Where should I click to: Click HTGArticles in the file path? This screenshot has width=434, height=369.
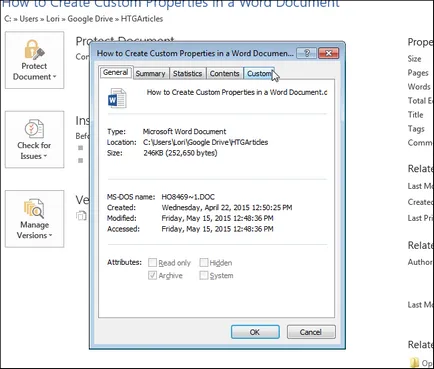142,19
